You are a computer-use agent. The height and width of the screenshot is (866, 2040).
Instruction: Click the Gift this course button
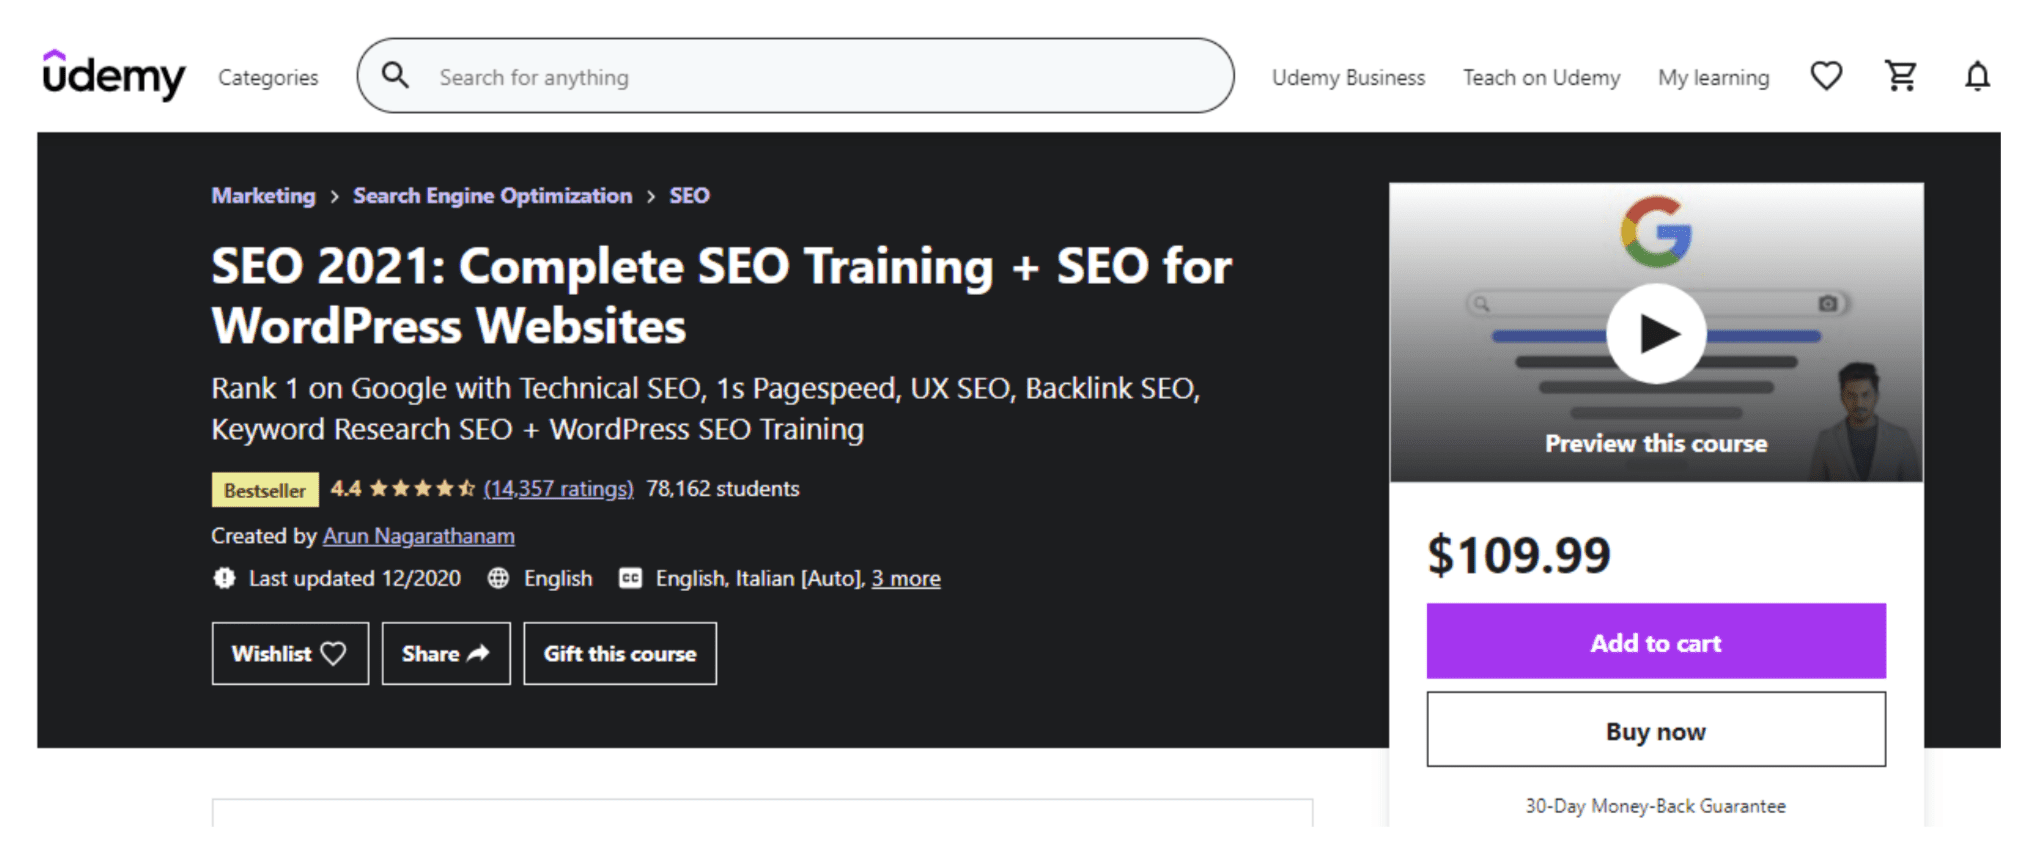click(x=620, y=653)
